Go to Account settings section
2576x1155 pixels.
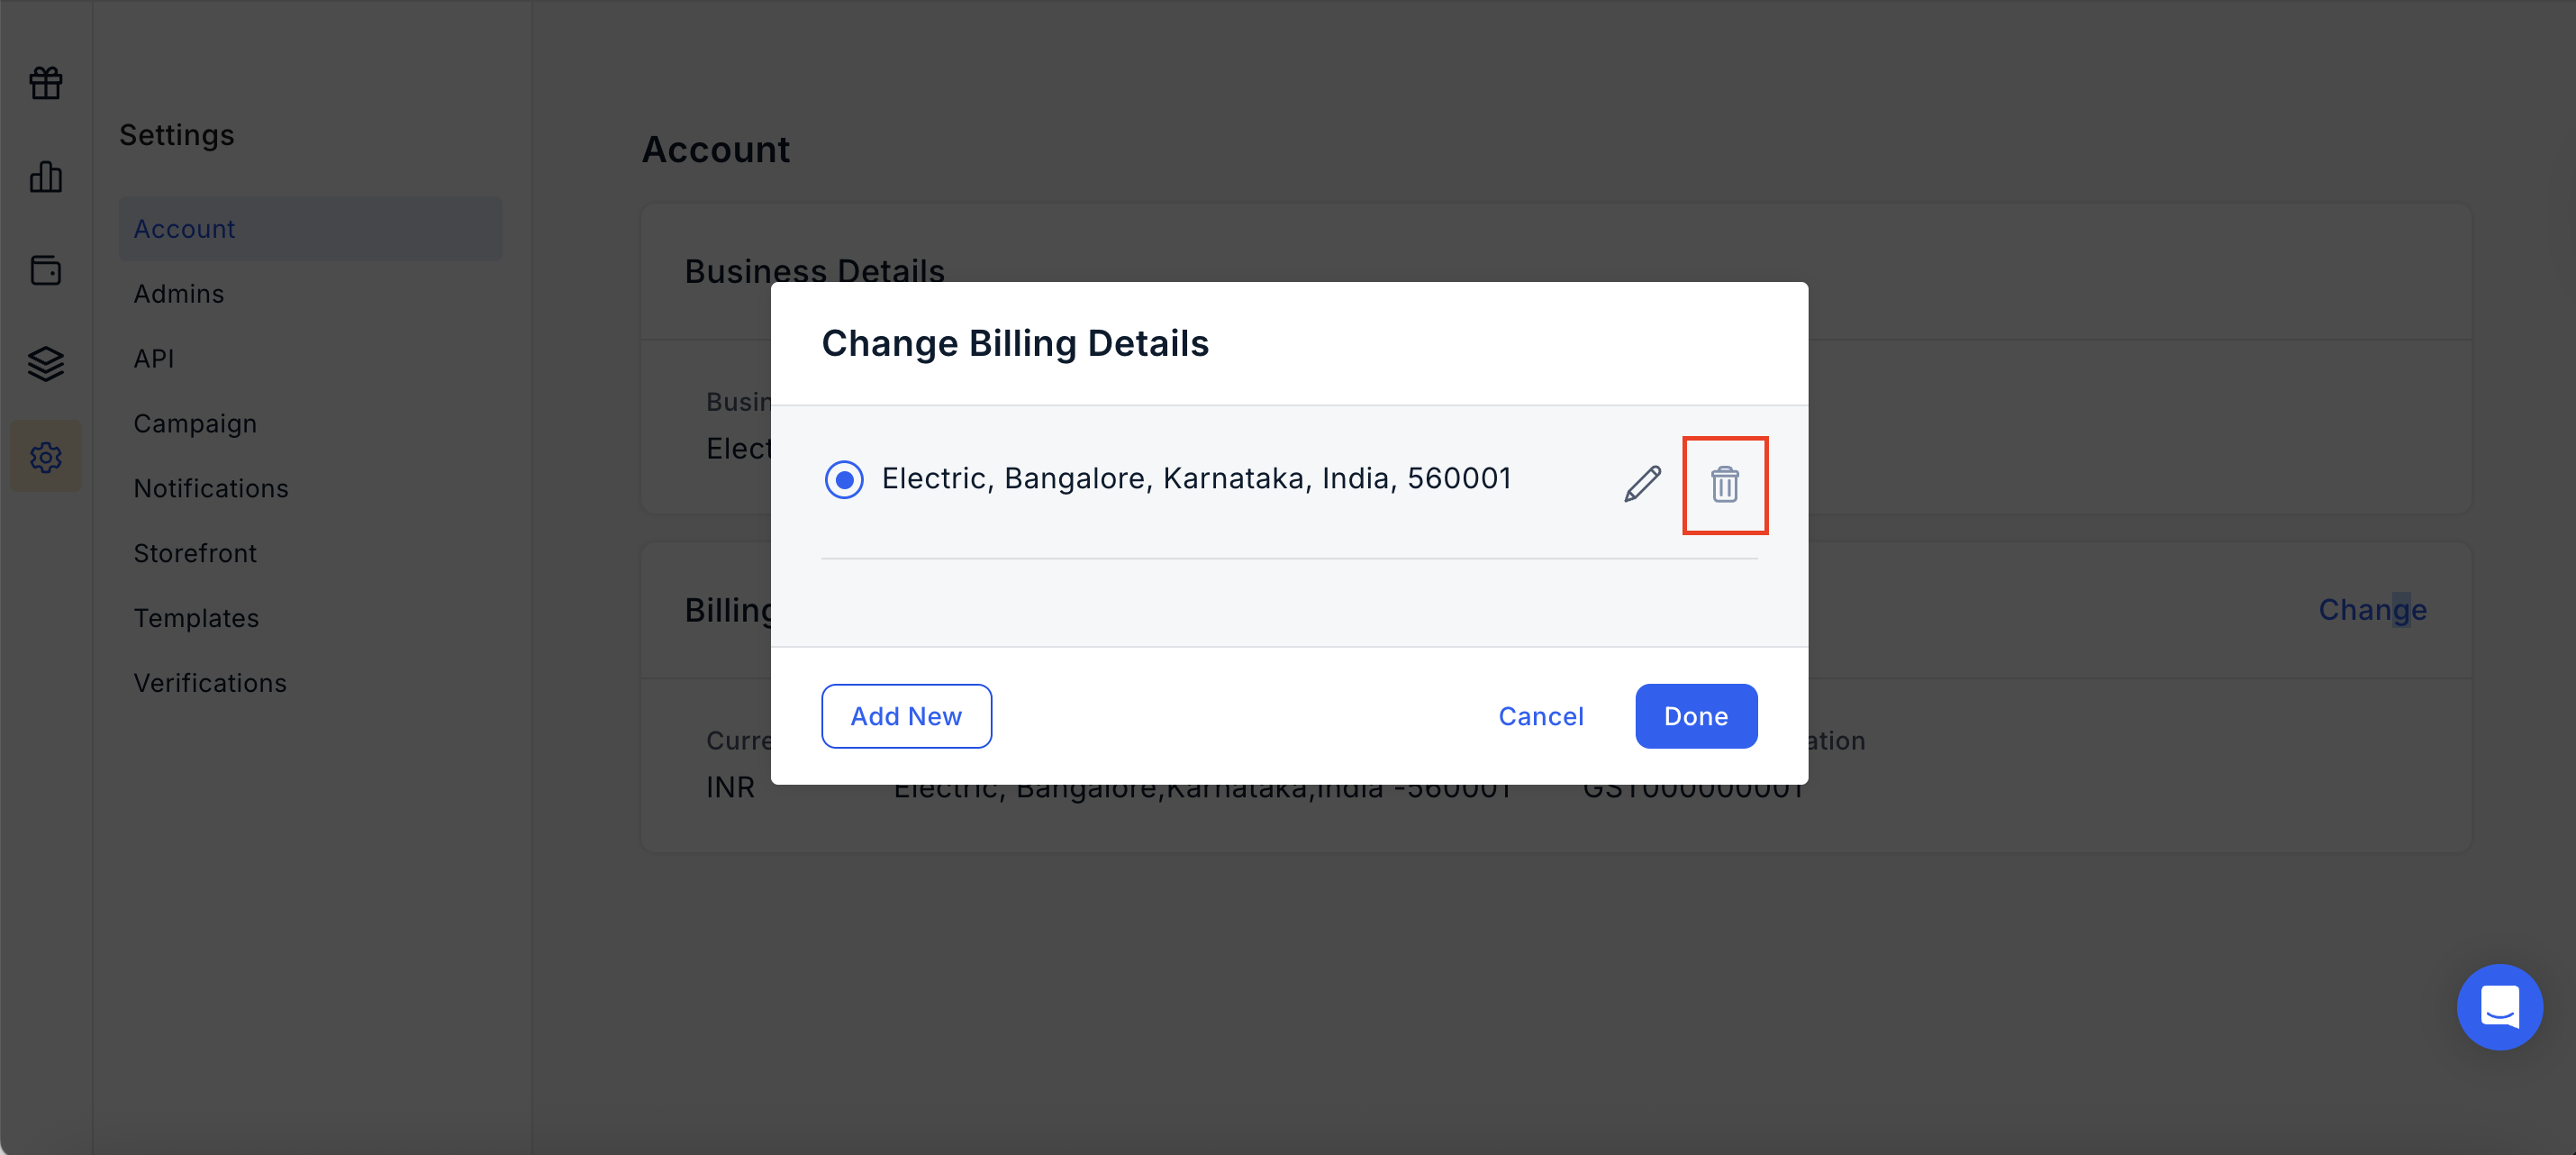(310, 229)
